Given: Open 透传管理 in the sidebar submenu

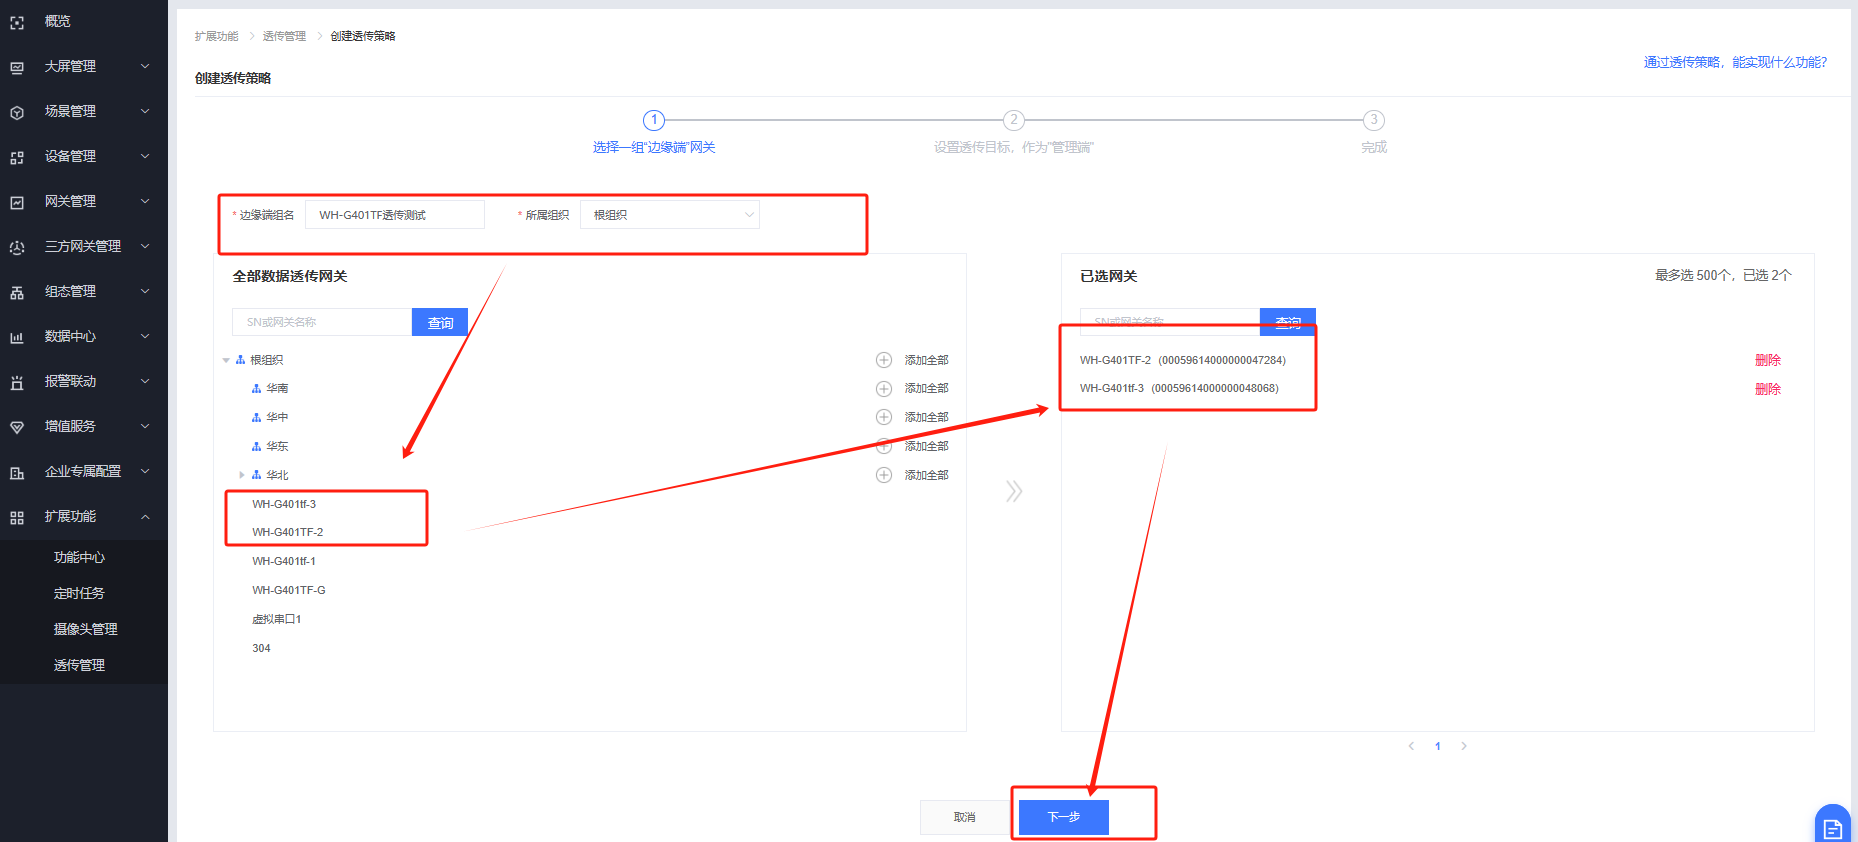Looking at the screenshot, I should tap(79, 665).
